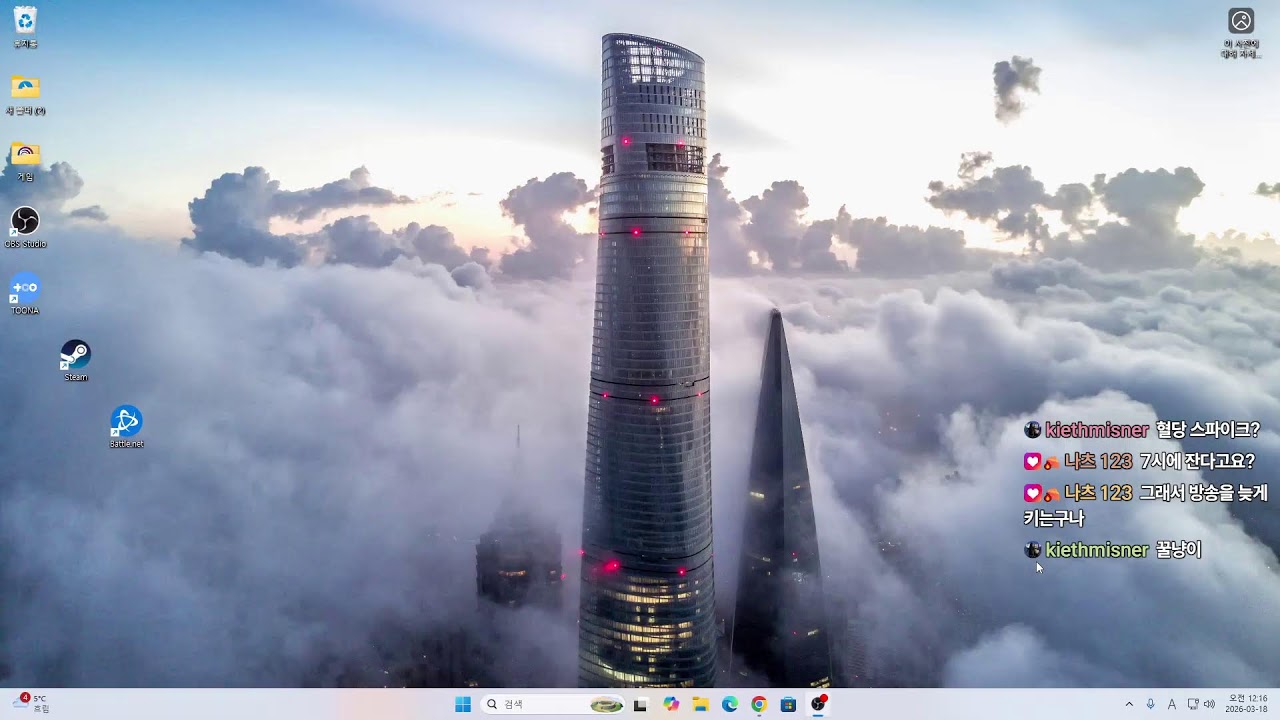This screenshot has height=720, width=1280.
Task: Select the OBS Studio desktop shortcut
Action: click(x=25, y=226)
